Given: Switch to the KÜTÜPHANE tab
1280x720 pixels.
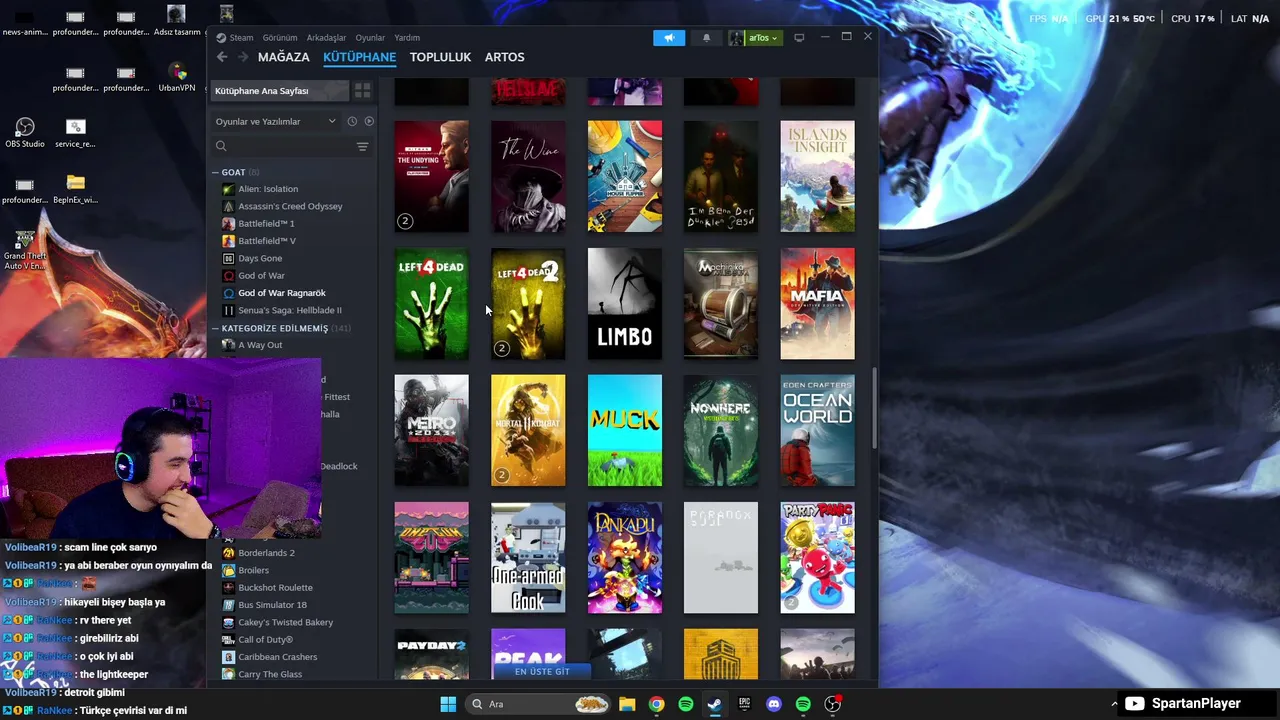Looking at the screenshot, I should tap(359, 57).
